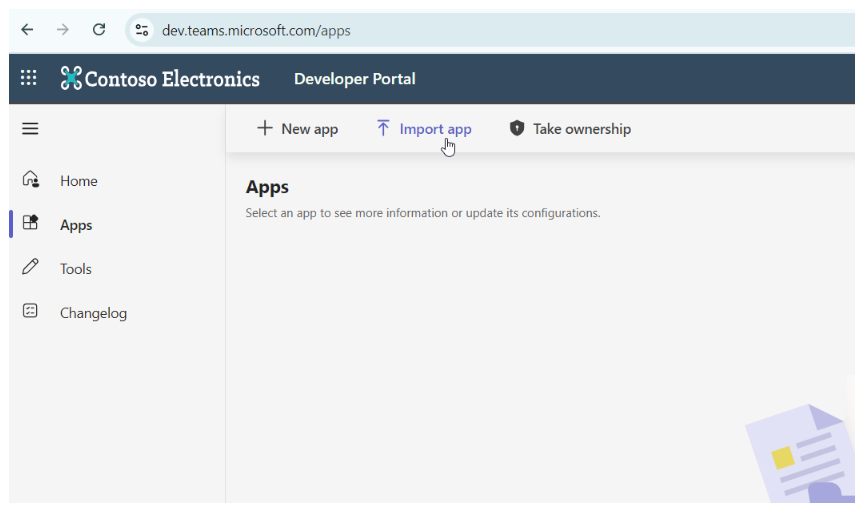Image resolution: width=858 pixels, height=505 pixels.
Task: Open the app launcher waffle grid
Action: 28,78
